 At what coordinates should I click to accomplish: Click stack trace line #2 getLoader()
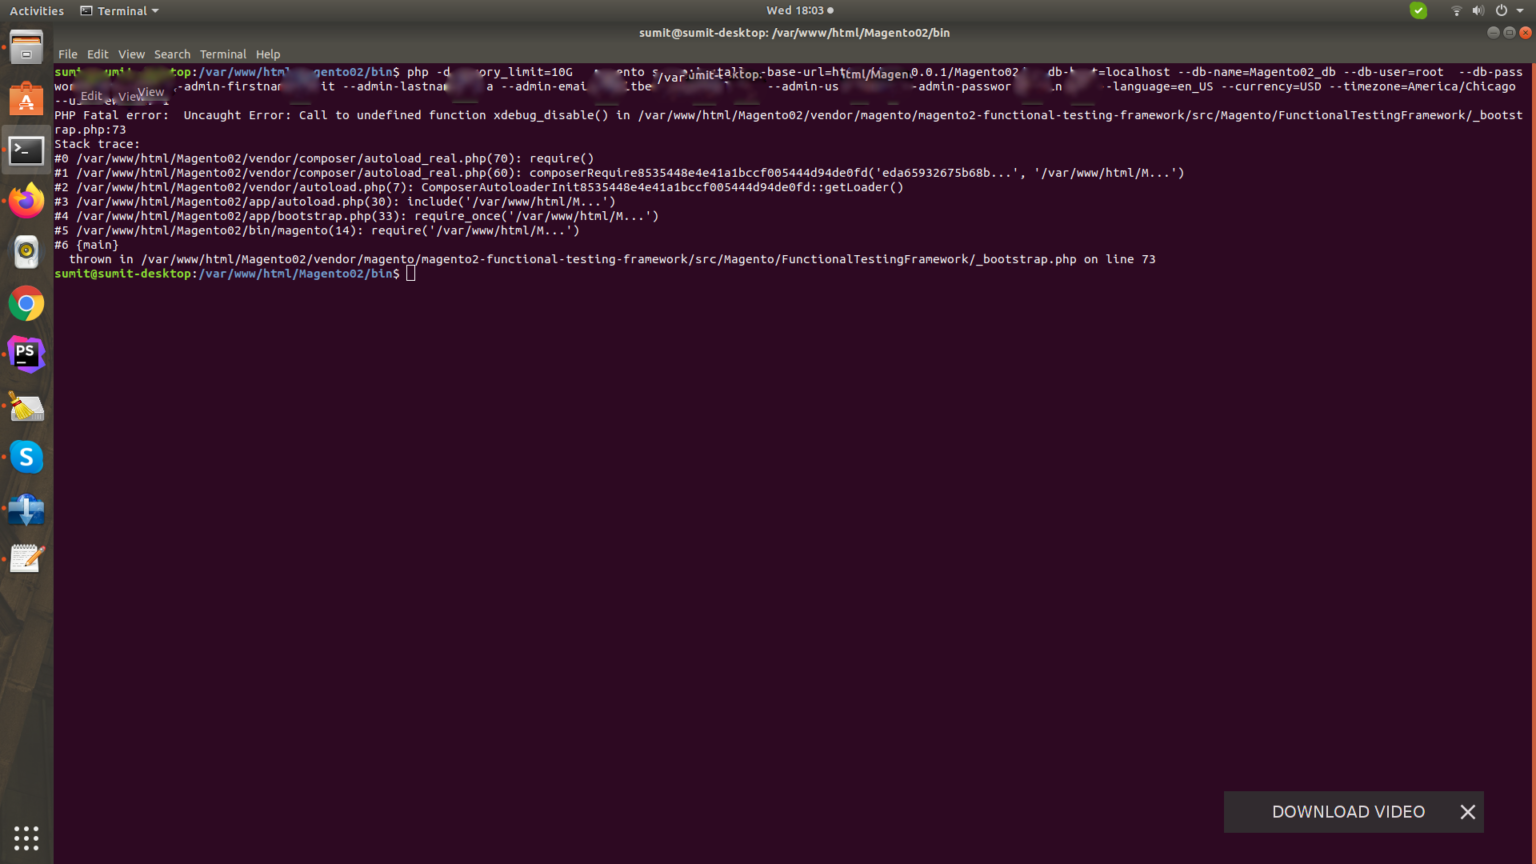pos(479,187)
